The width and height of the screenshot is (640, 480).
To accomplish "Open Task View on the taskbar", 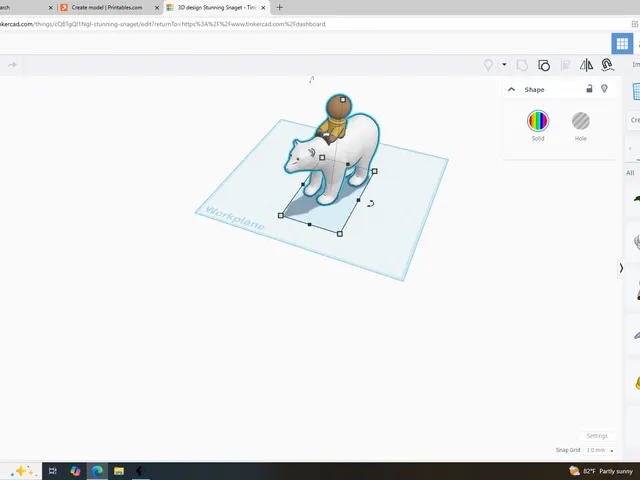I will coord(53,471).
